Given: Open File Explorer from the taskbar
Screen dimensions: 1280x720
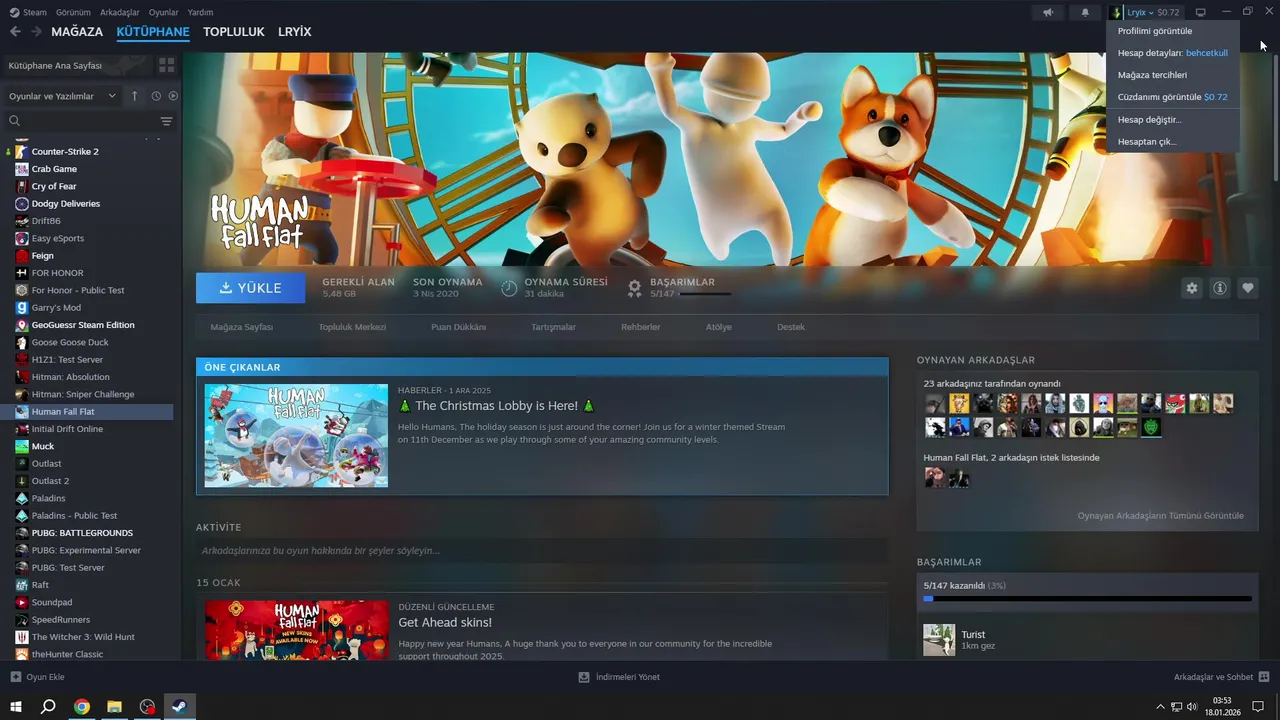Looking at the screenshot, I should coord(115,707).
